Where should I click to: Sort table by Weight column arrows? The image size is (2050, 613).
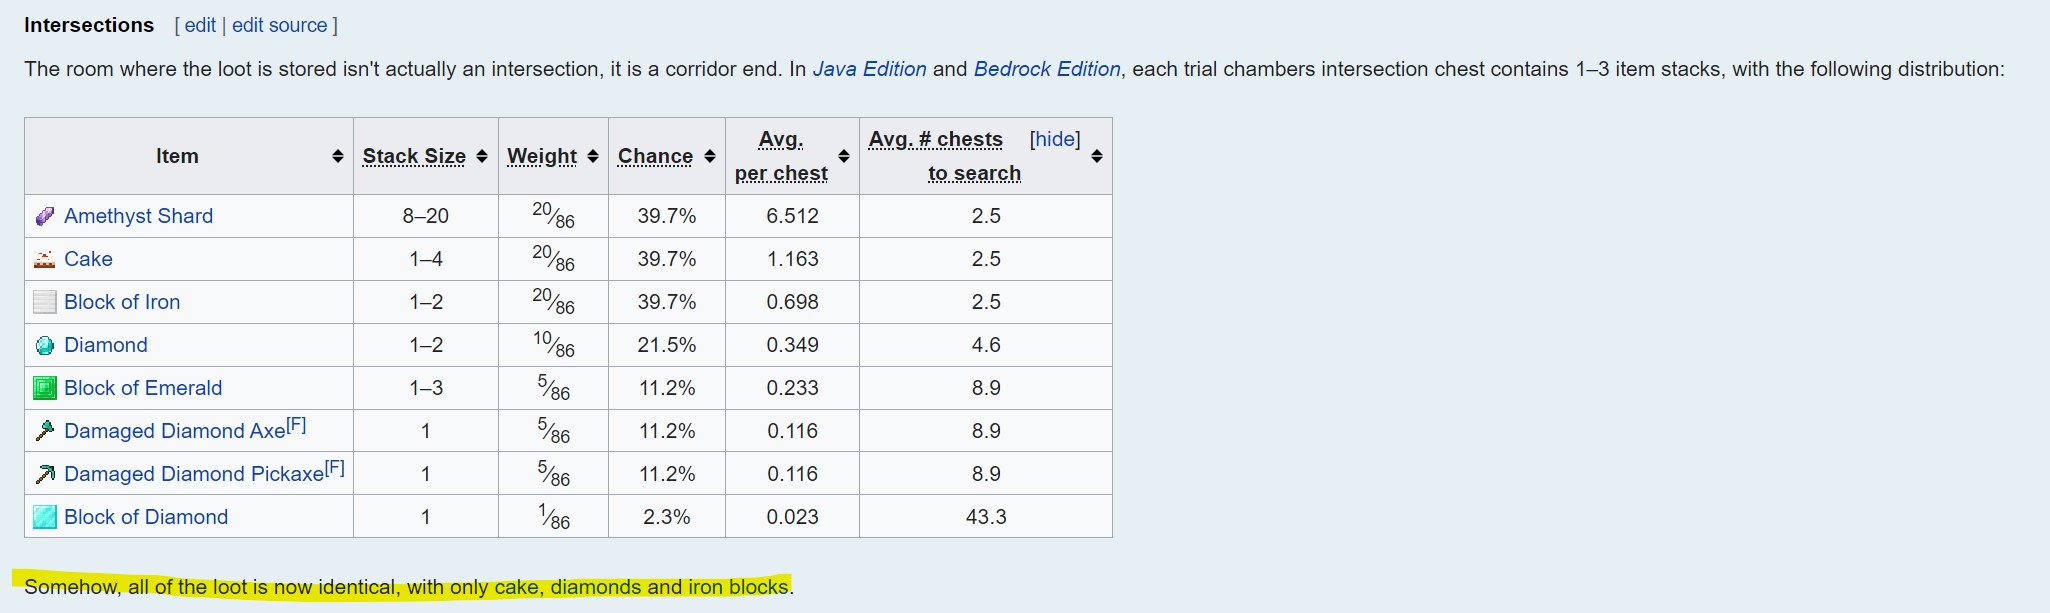(x=593, y=156)
